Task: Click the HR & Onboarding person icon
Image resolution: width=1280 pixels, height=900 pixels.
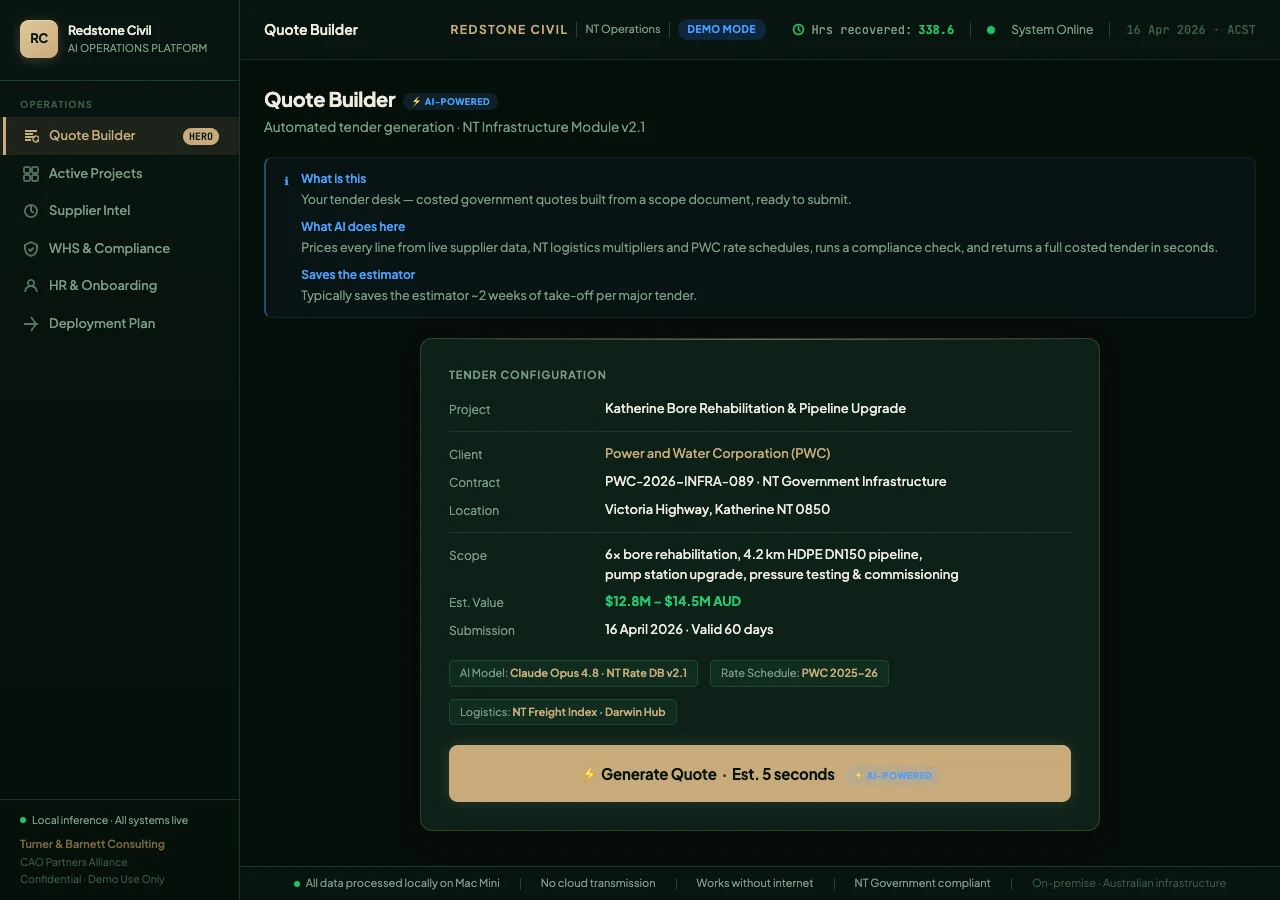Action: [x=31, y=286]
